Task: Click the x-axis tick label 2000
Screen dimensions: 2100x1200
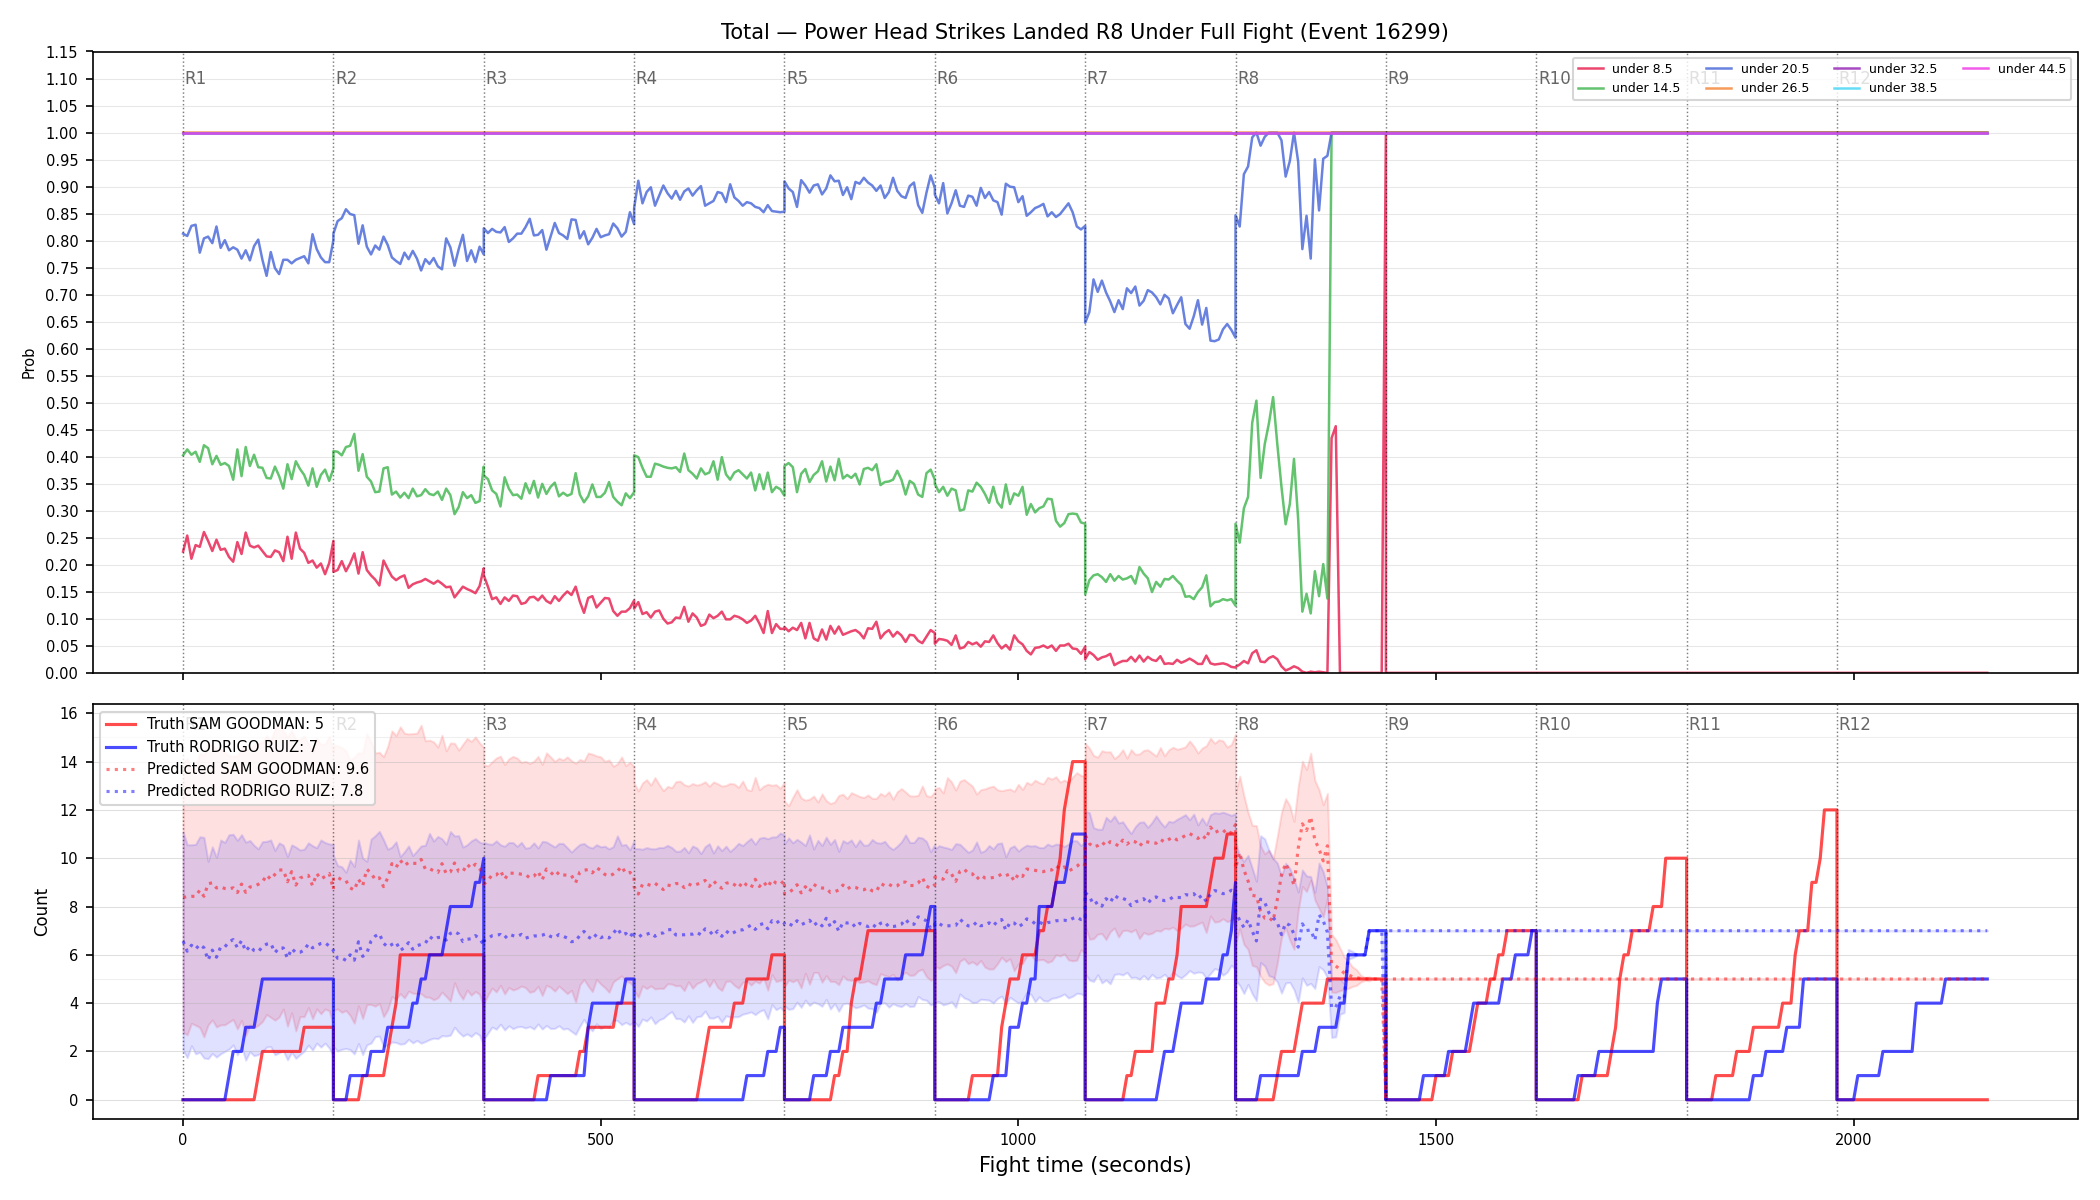Action: (1854, 1139)
